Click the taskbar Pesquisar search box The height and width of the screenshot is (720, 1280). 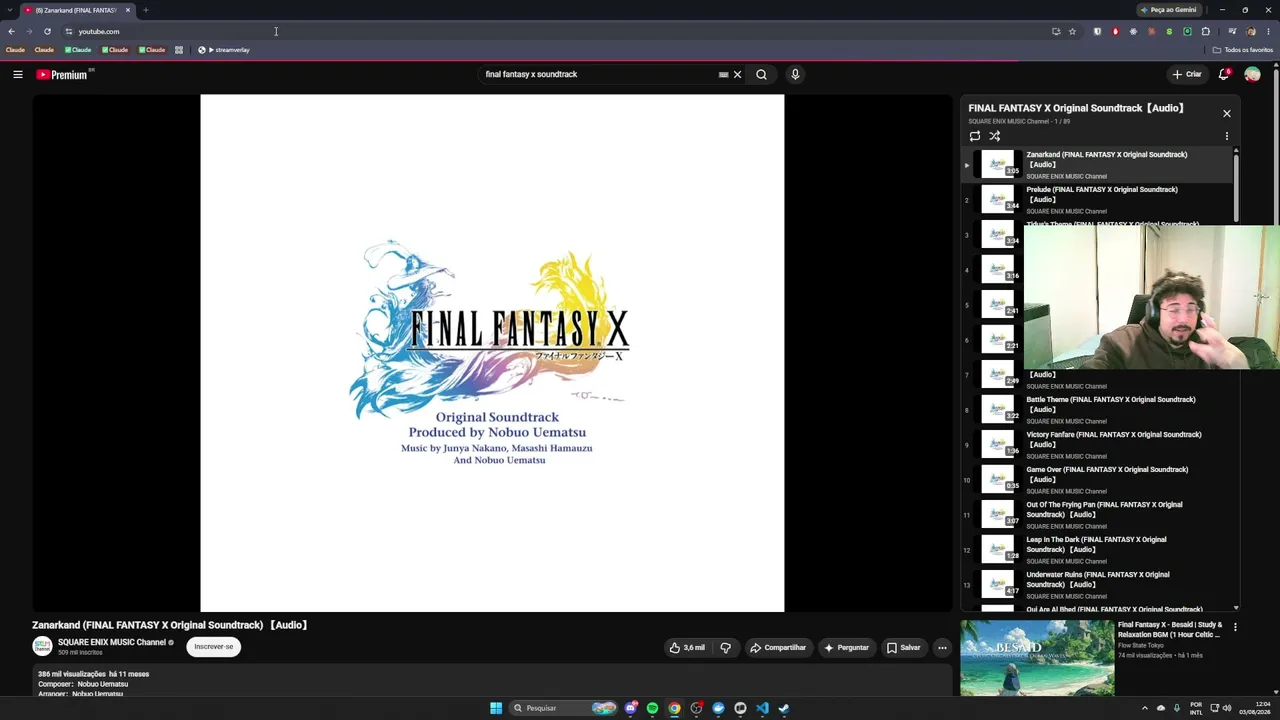coord(563,708)
